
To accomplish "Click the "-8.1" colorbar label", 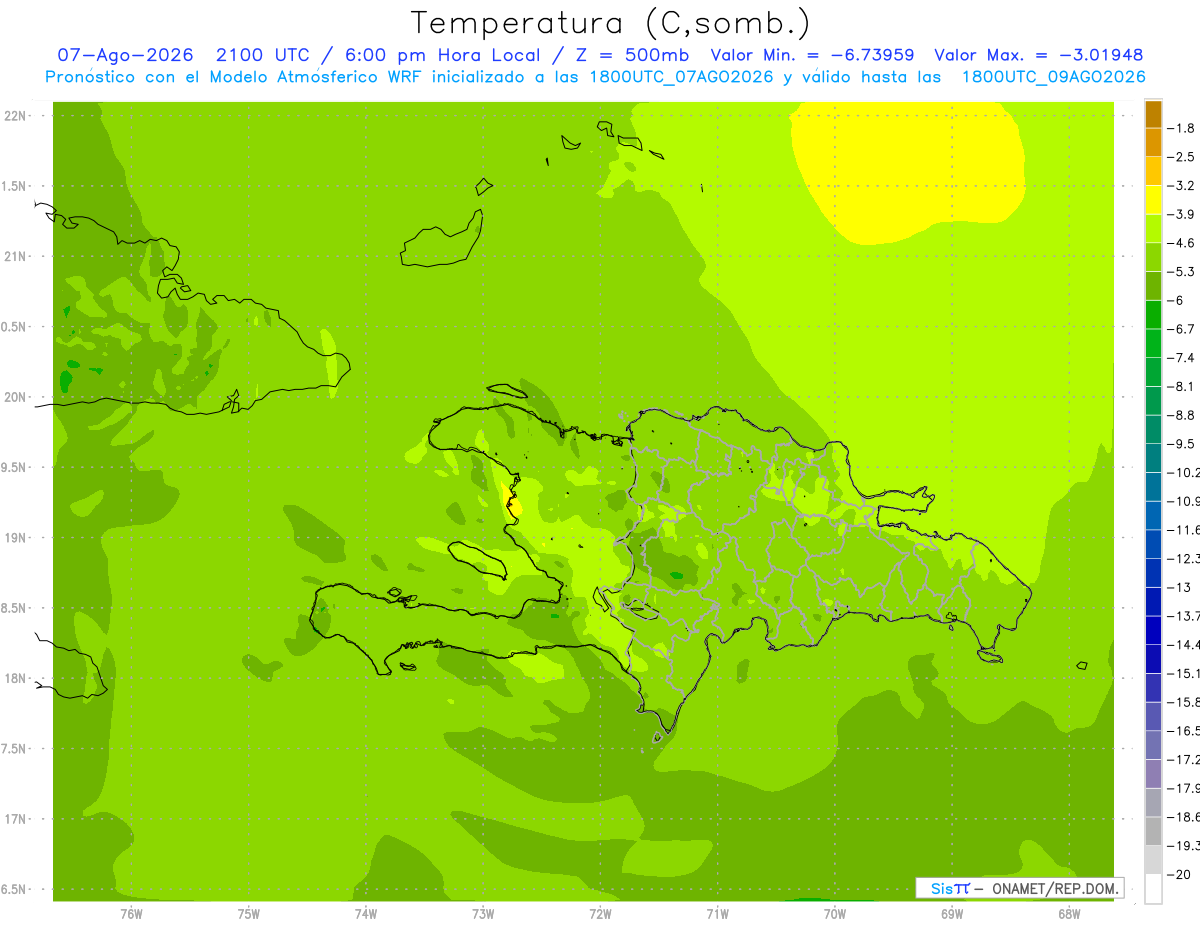I will (1182, 386).
